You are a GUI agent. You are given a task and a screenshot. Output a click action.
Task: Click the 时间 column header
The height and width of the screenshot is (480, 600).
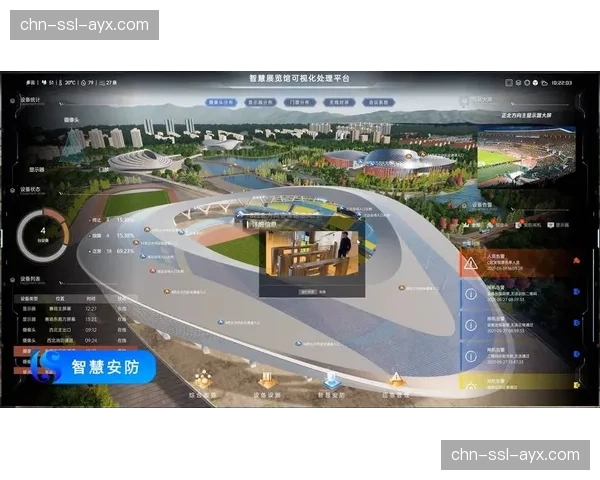click(91, 299)
